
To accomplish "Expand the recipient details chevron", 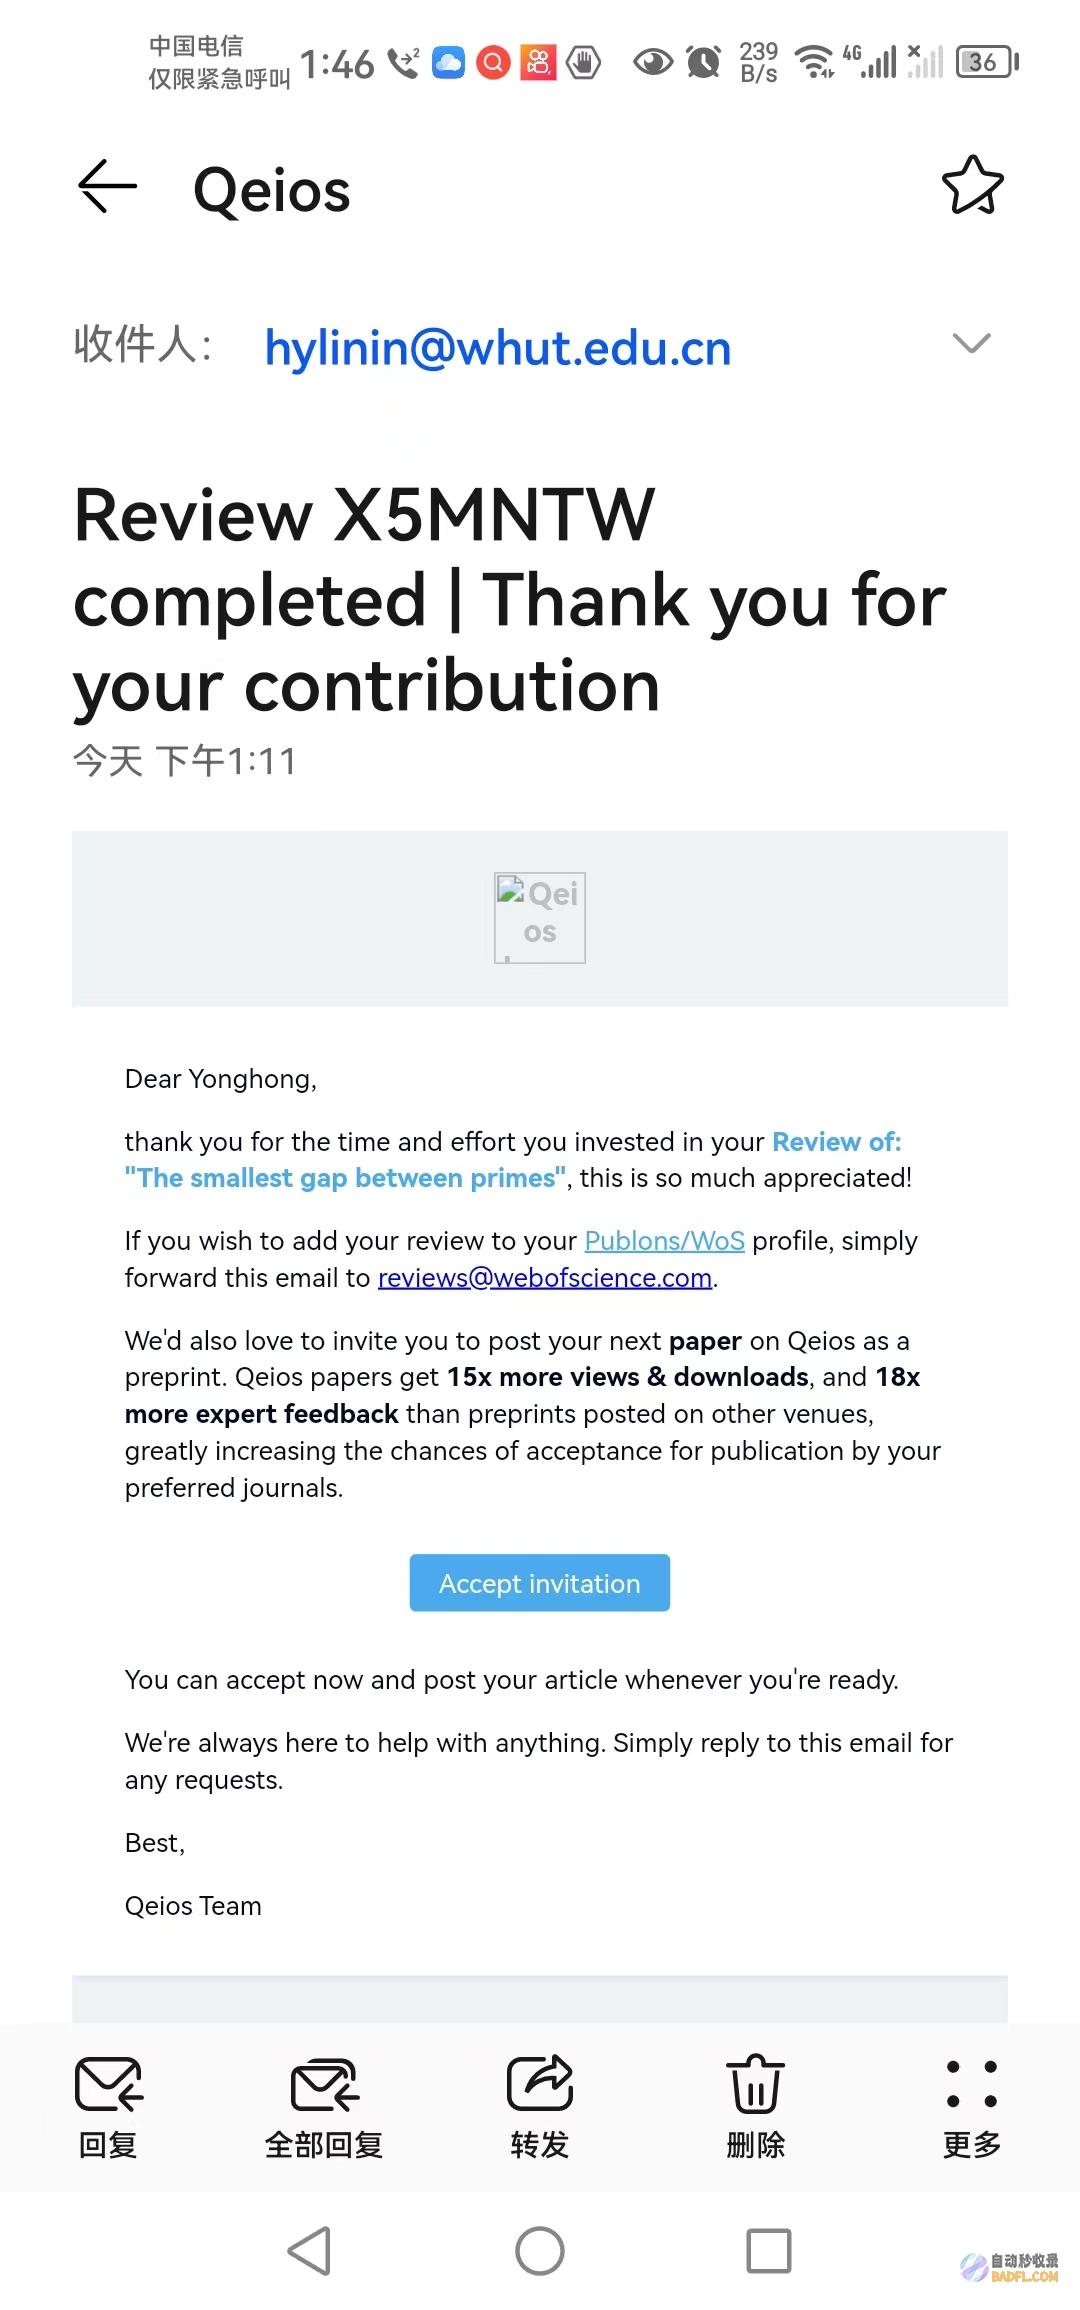I will click(x=972, y=343).
